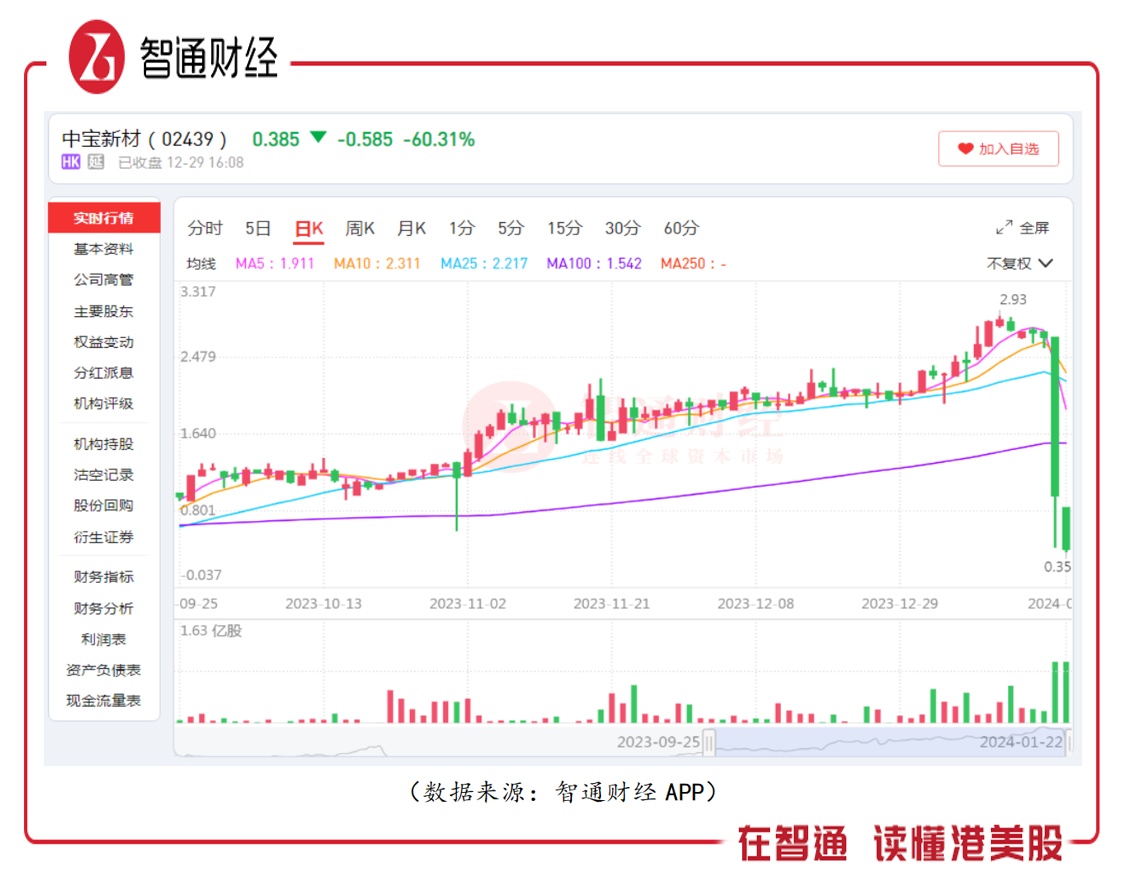This screenshot has height=893, width=1139.
Task: Choose the 15分 interval tab
Action: pos(564,228)
